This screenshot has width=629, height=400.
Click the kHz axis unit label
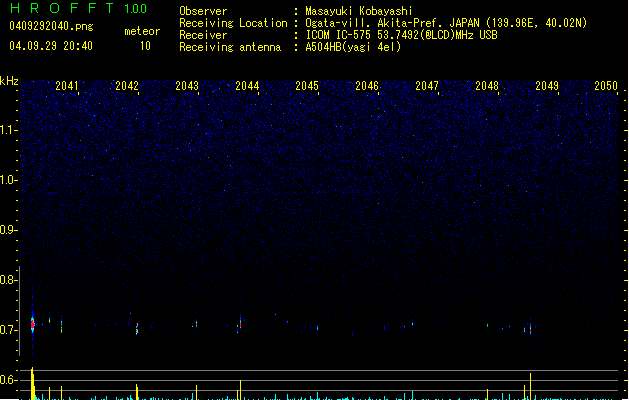tap(9, 81)
